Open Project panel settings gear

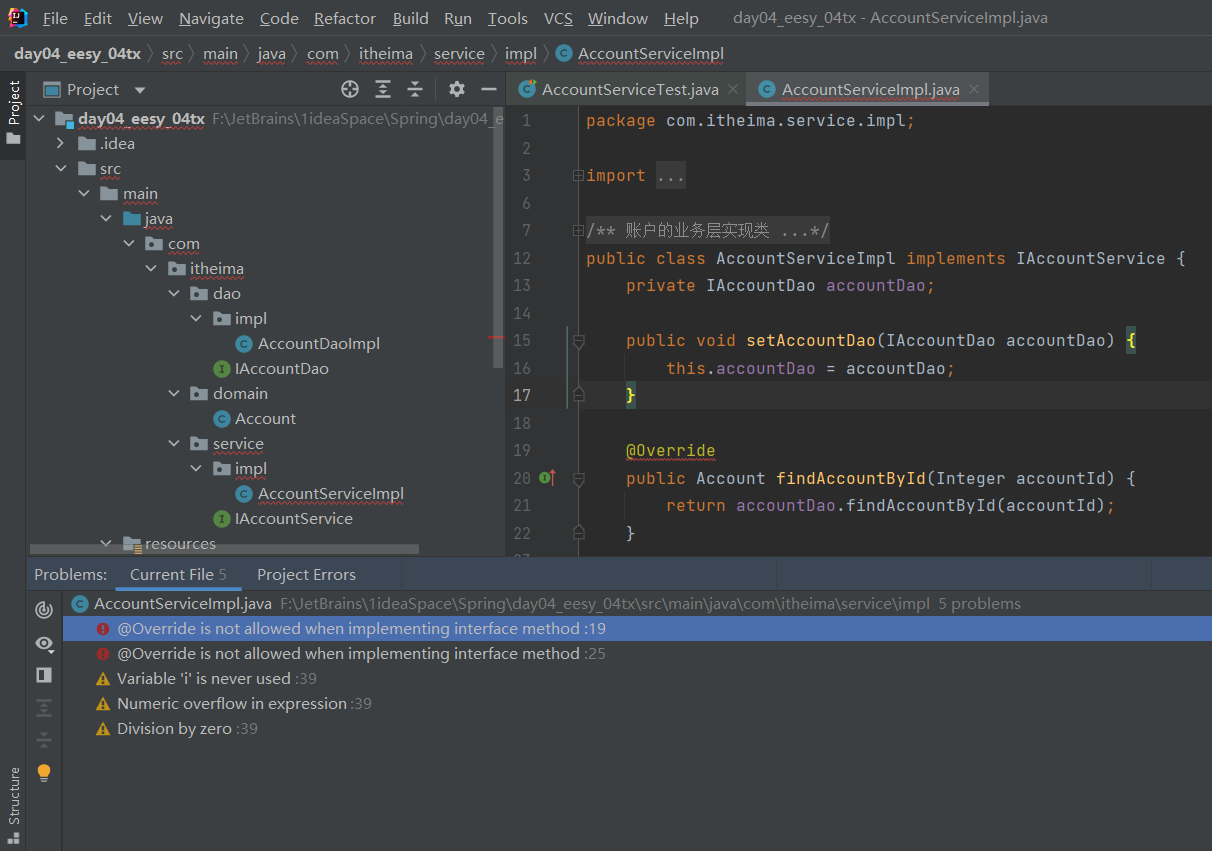click(x=457, y=89)
